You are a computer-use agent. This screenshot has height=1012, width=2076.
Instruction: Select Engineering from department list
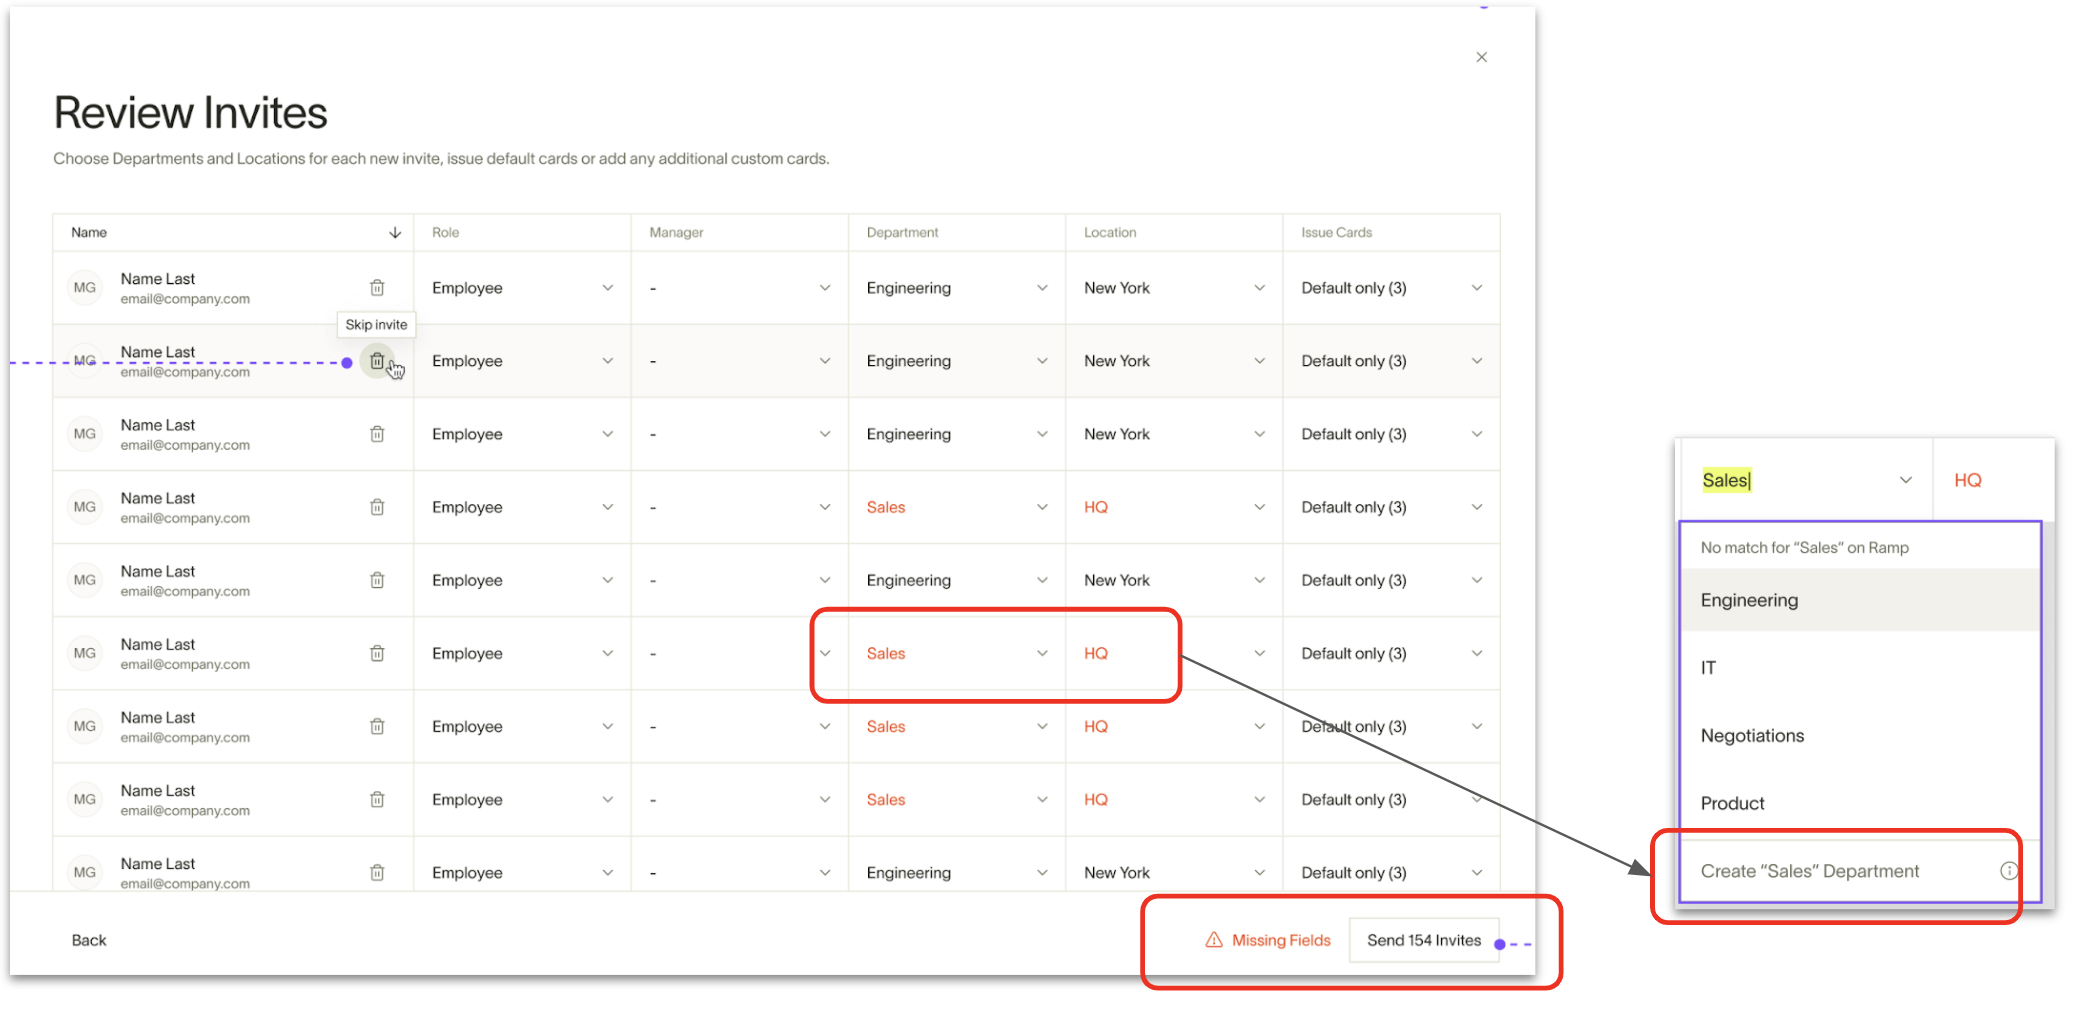pyautogui.click(x=1860, y=600)
